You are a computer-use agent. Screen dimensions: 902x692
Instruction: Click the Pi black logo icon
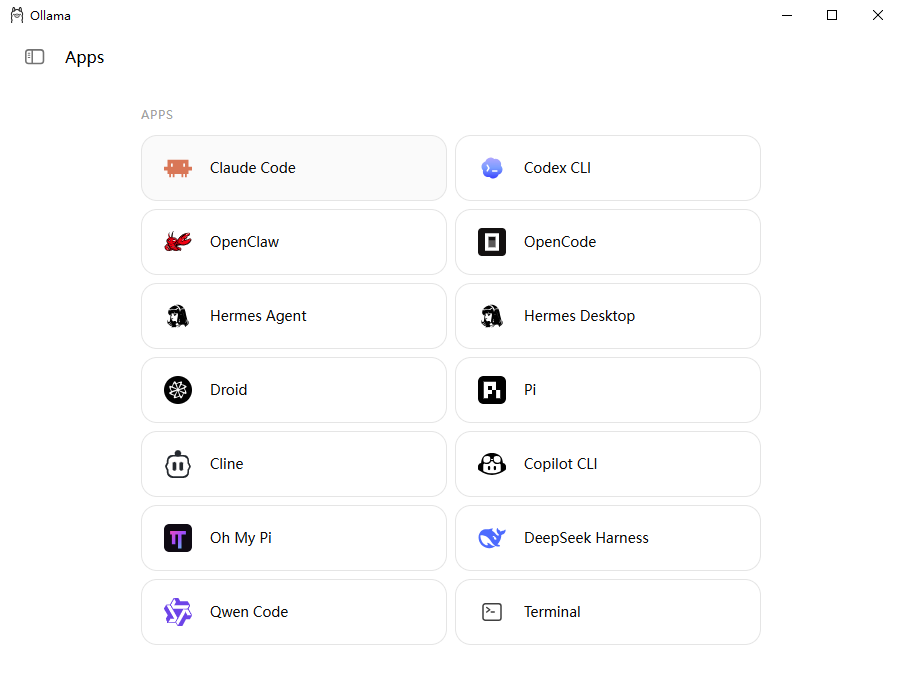(x=492, y=390)
